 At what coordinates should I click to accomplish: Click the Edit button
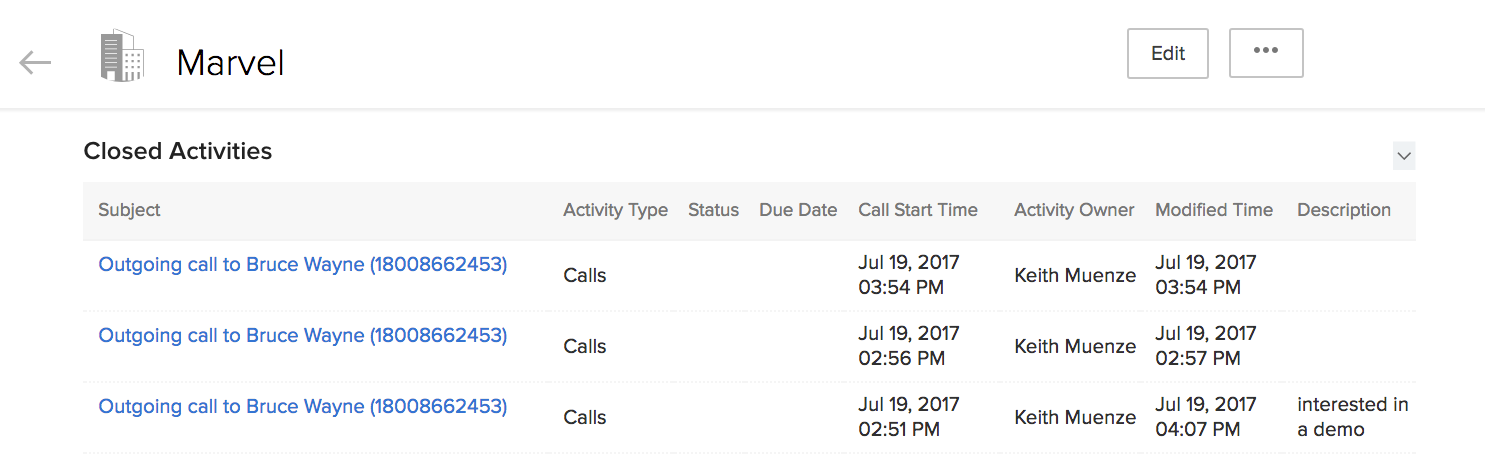(x=1168, y=53)
